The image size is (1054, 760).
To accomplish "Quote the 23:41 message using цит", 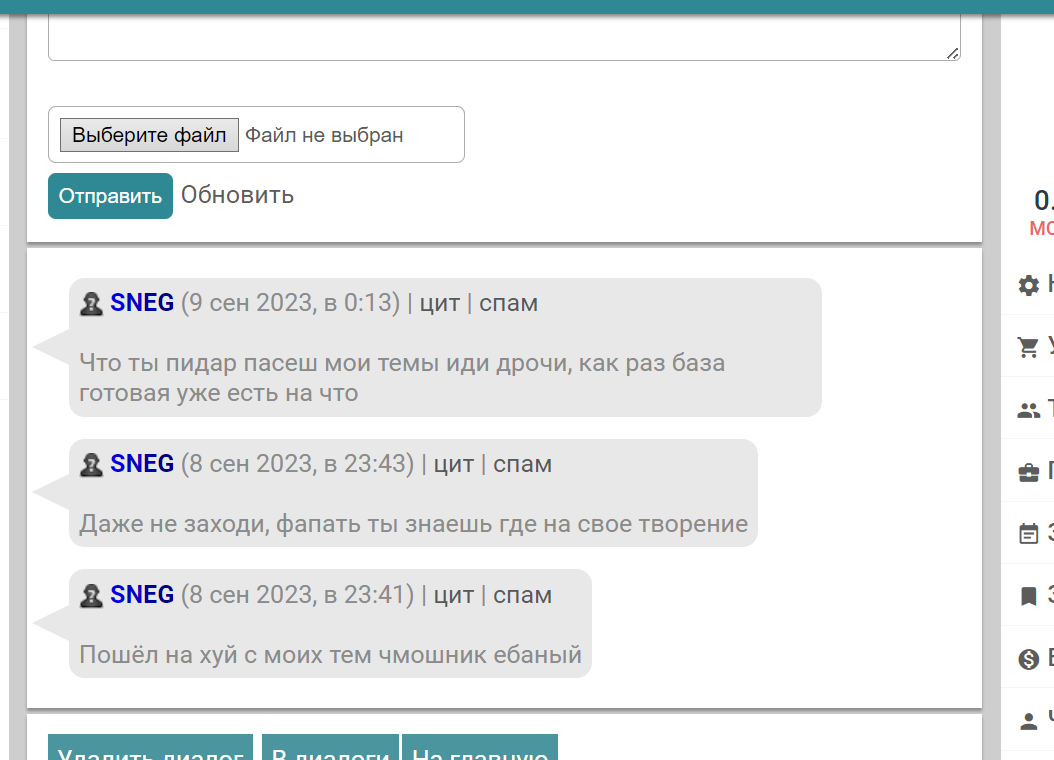I will point(453,595).
